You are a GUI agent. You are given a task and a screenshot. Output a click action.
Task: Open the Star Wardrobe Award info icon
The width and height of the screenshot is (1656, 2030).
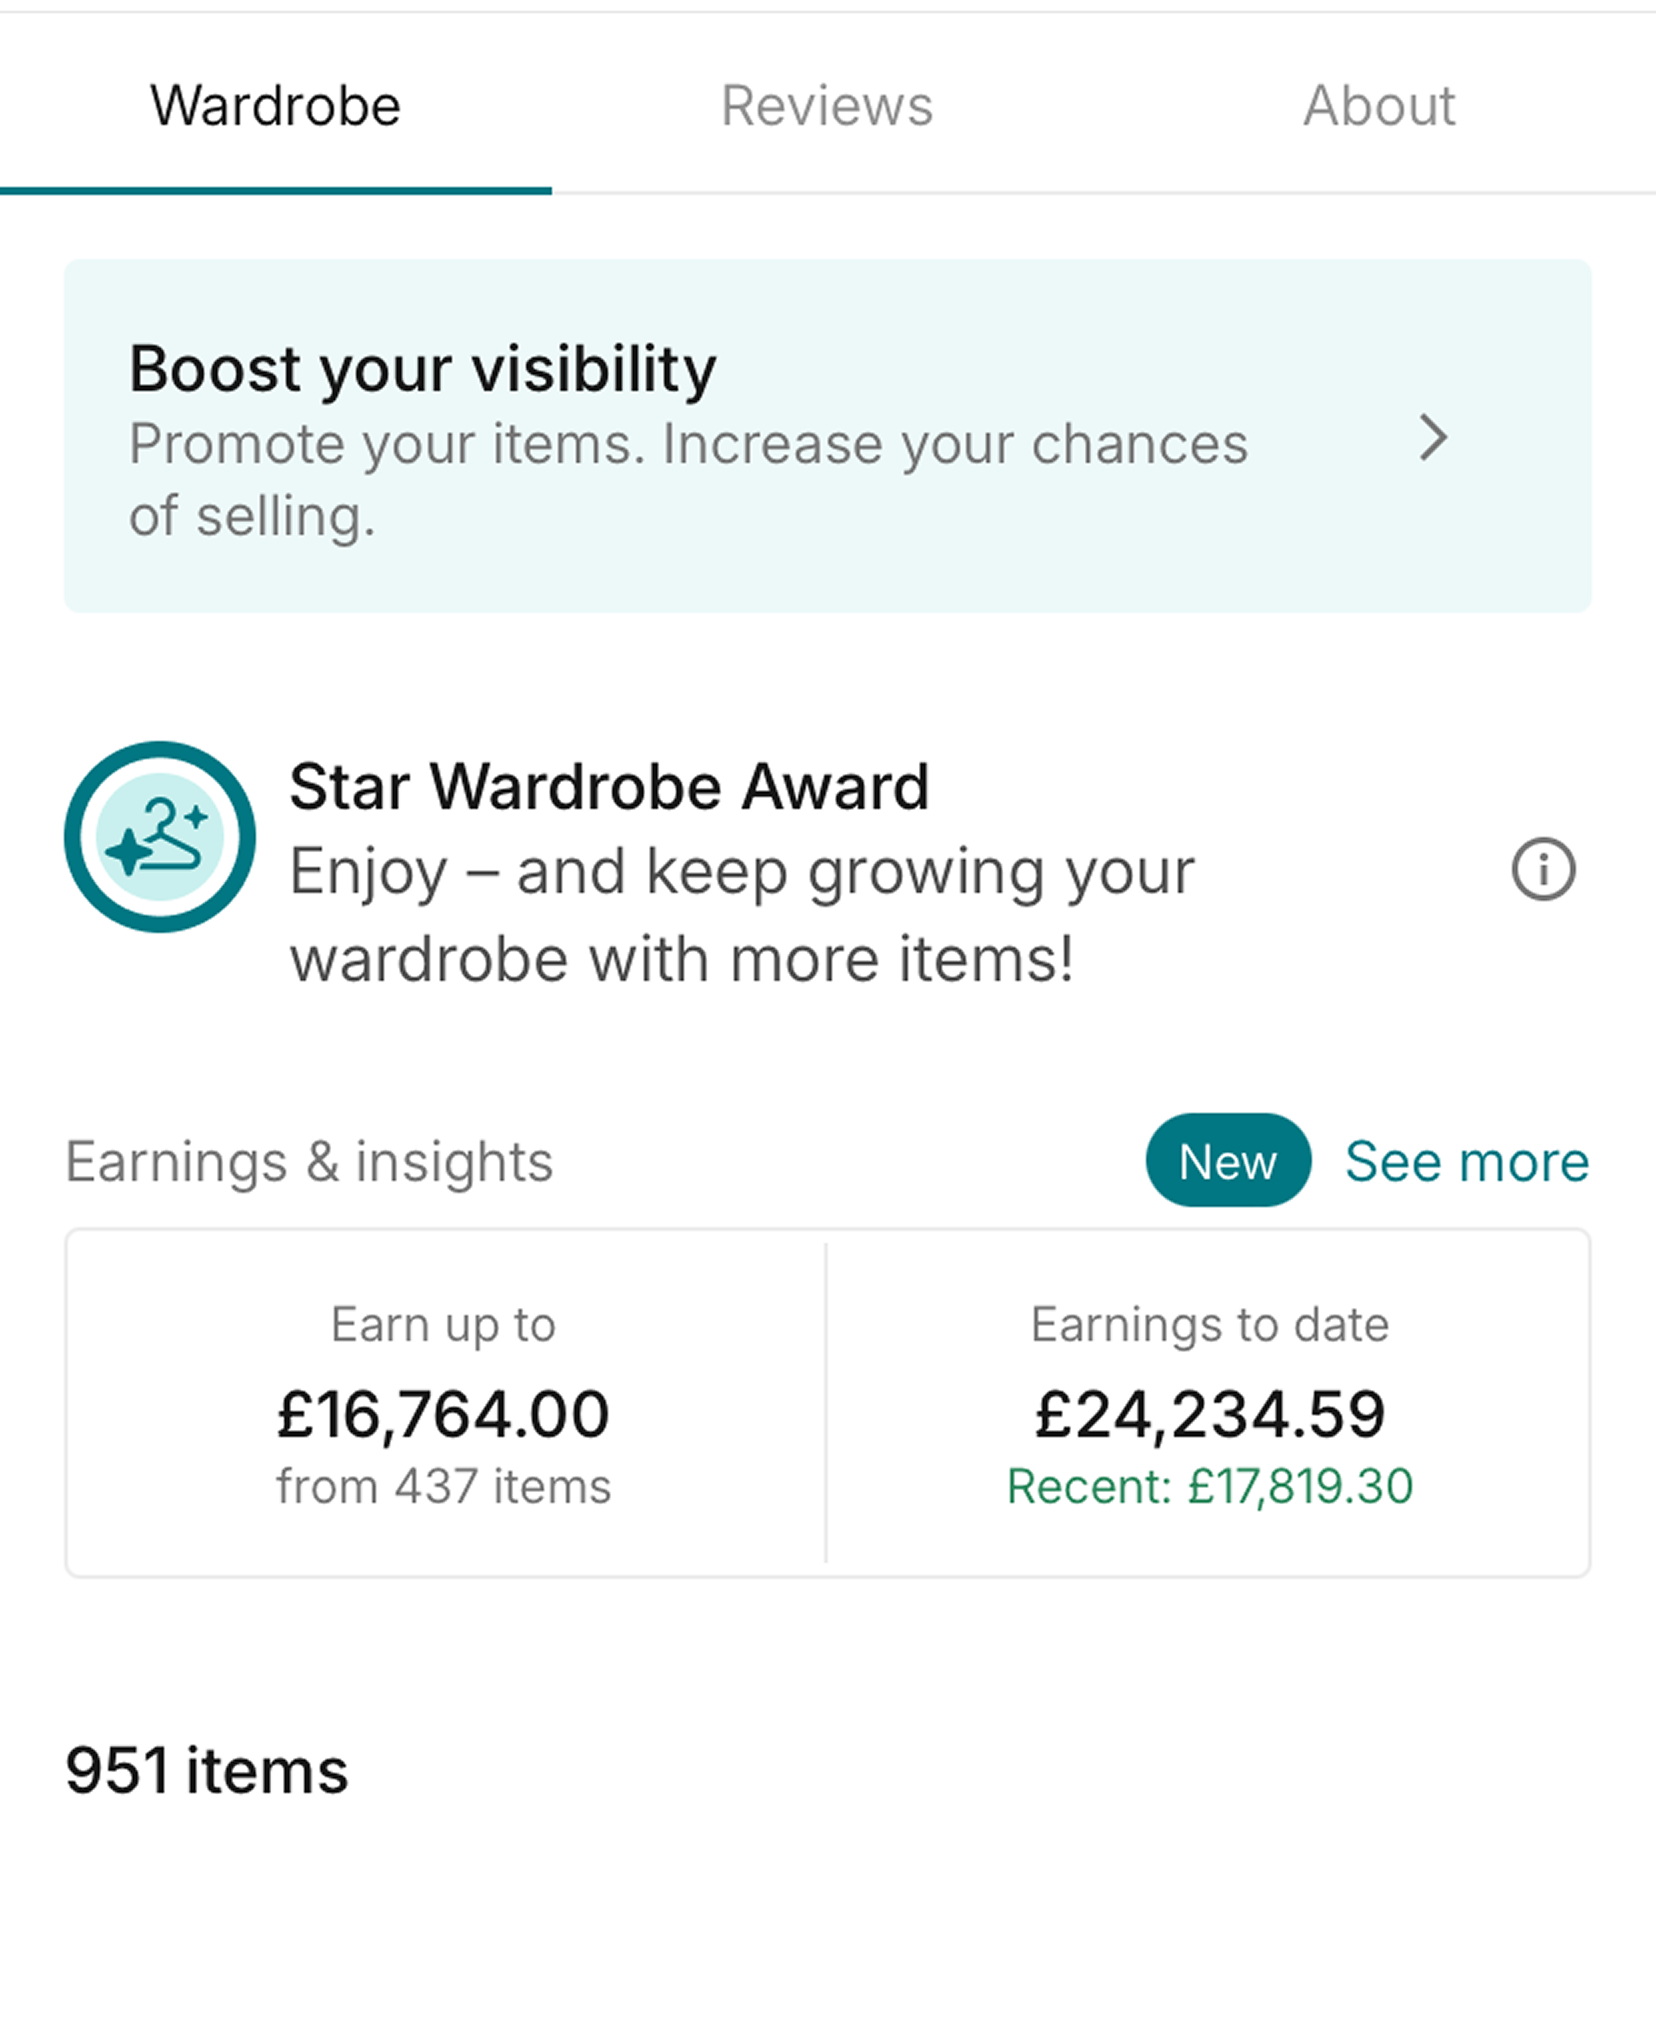coord(1543,869)
